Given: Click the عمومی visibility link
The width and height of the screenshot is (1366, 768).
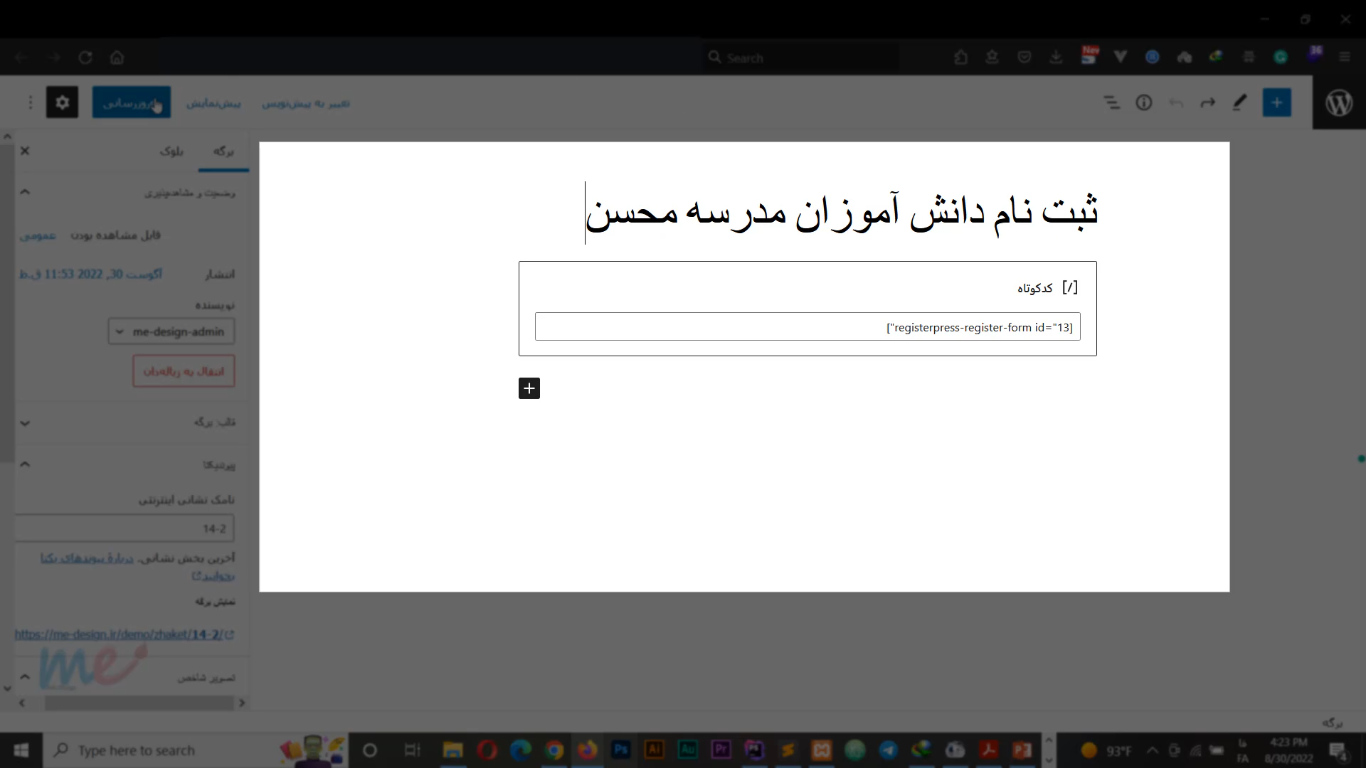Looking at the screenshot, I should [x=38, y=235].
